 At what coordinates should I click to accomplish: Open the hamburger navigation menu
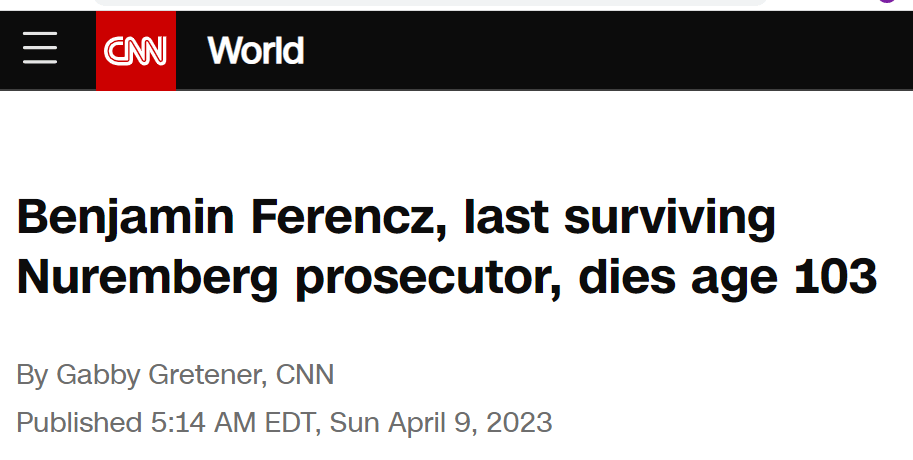coord(40,50)
